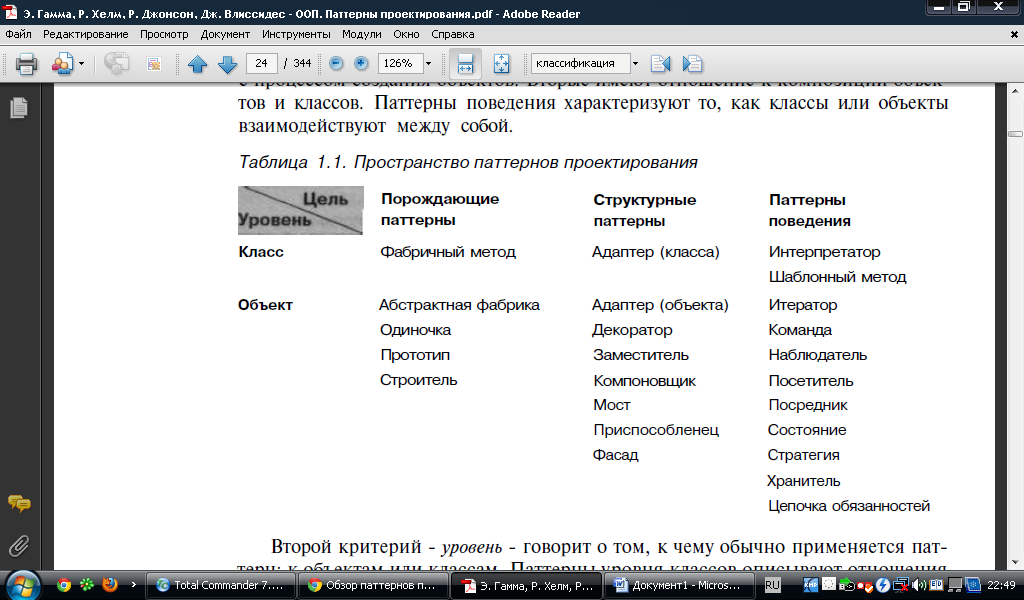The width and height of the screenshot is (1024, 600).
Task: Click the vertical scrollbar thumb
Action: [1015, 134]
